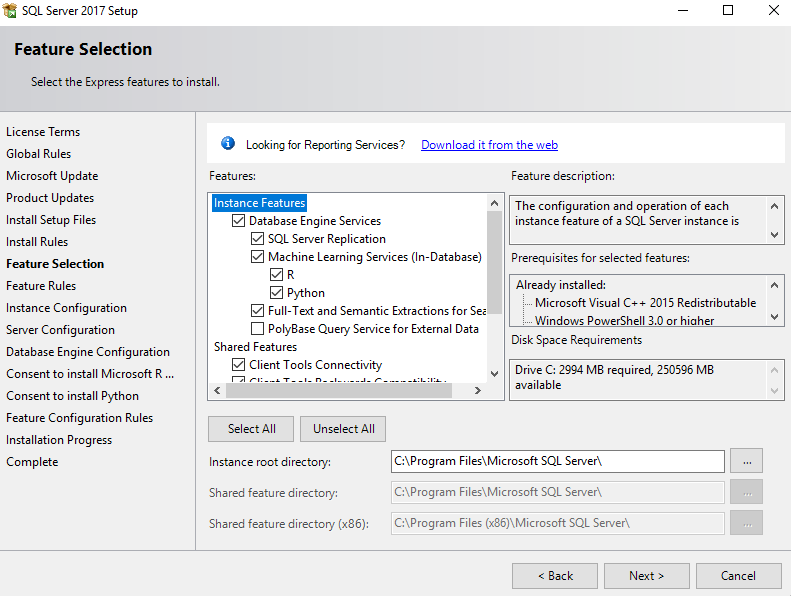Select Server Configuration step
This screenshot has height=596, width=791.
coord(61,330)
